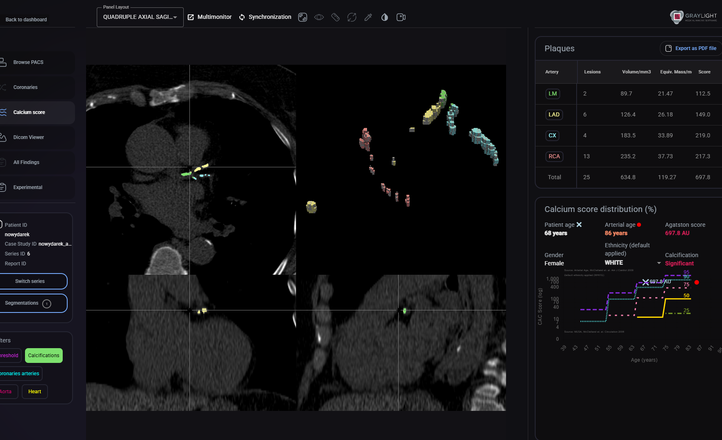Click the Total row label

554,177
